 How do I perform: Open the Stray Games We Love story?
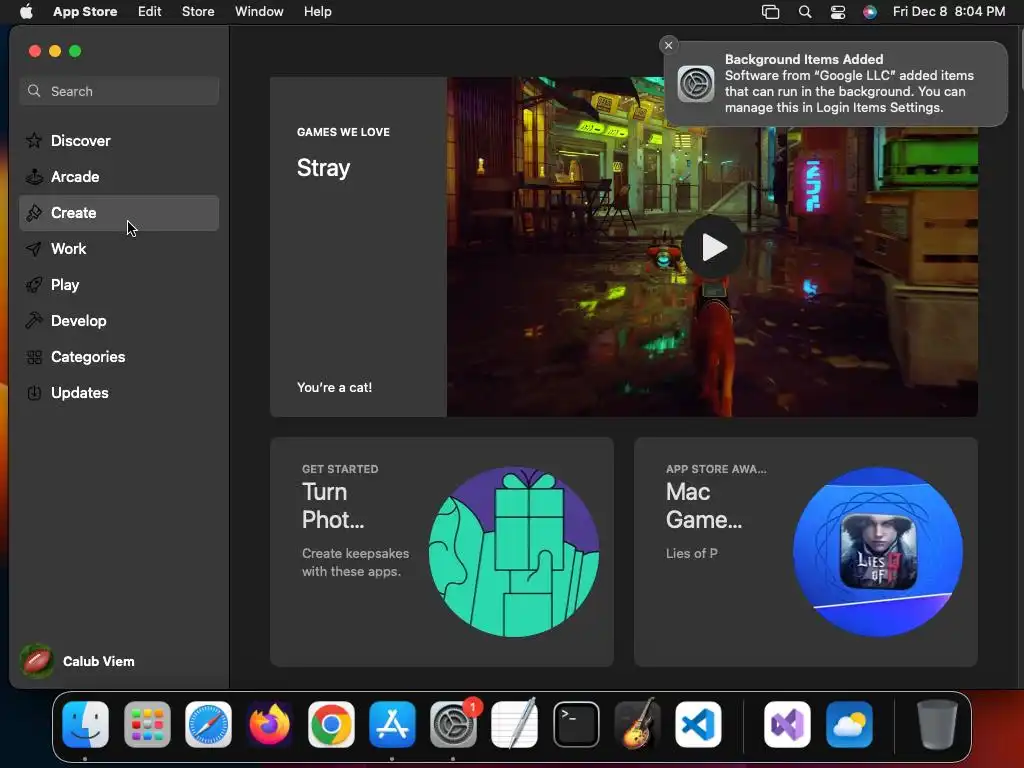point(359,247)
